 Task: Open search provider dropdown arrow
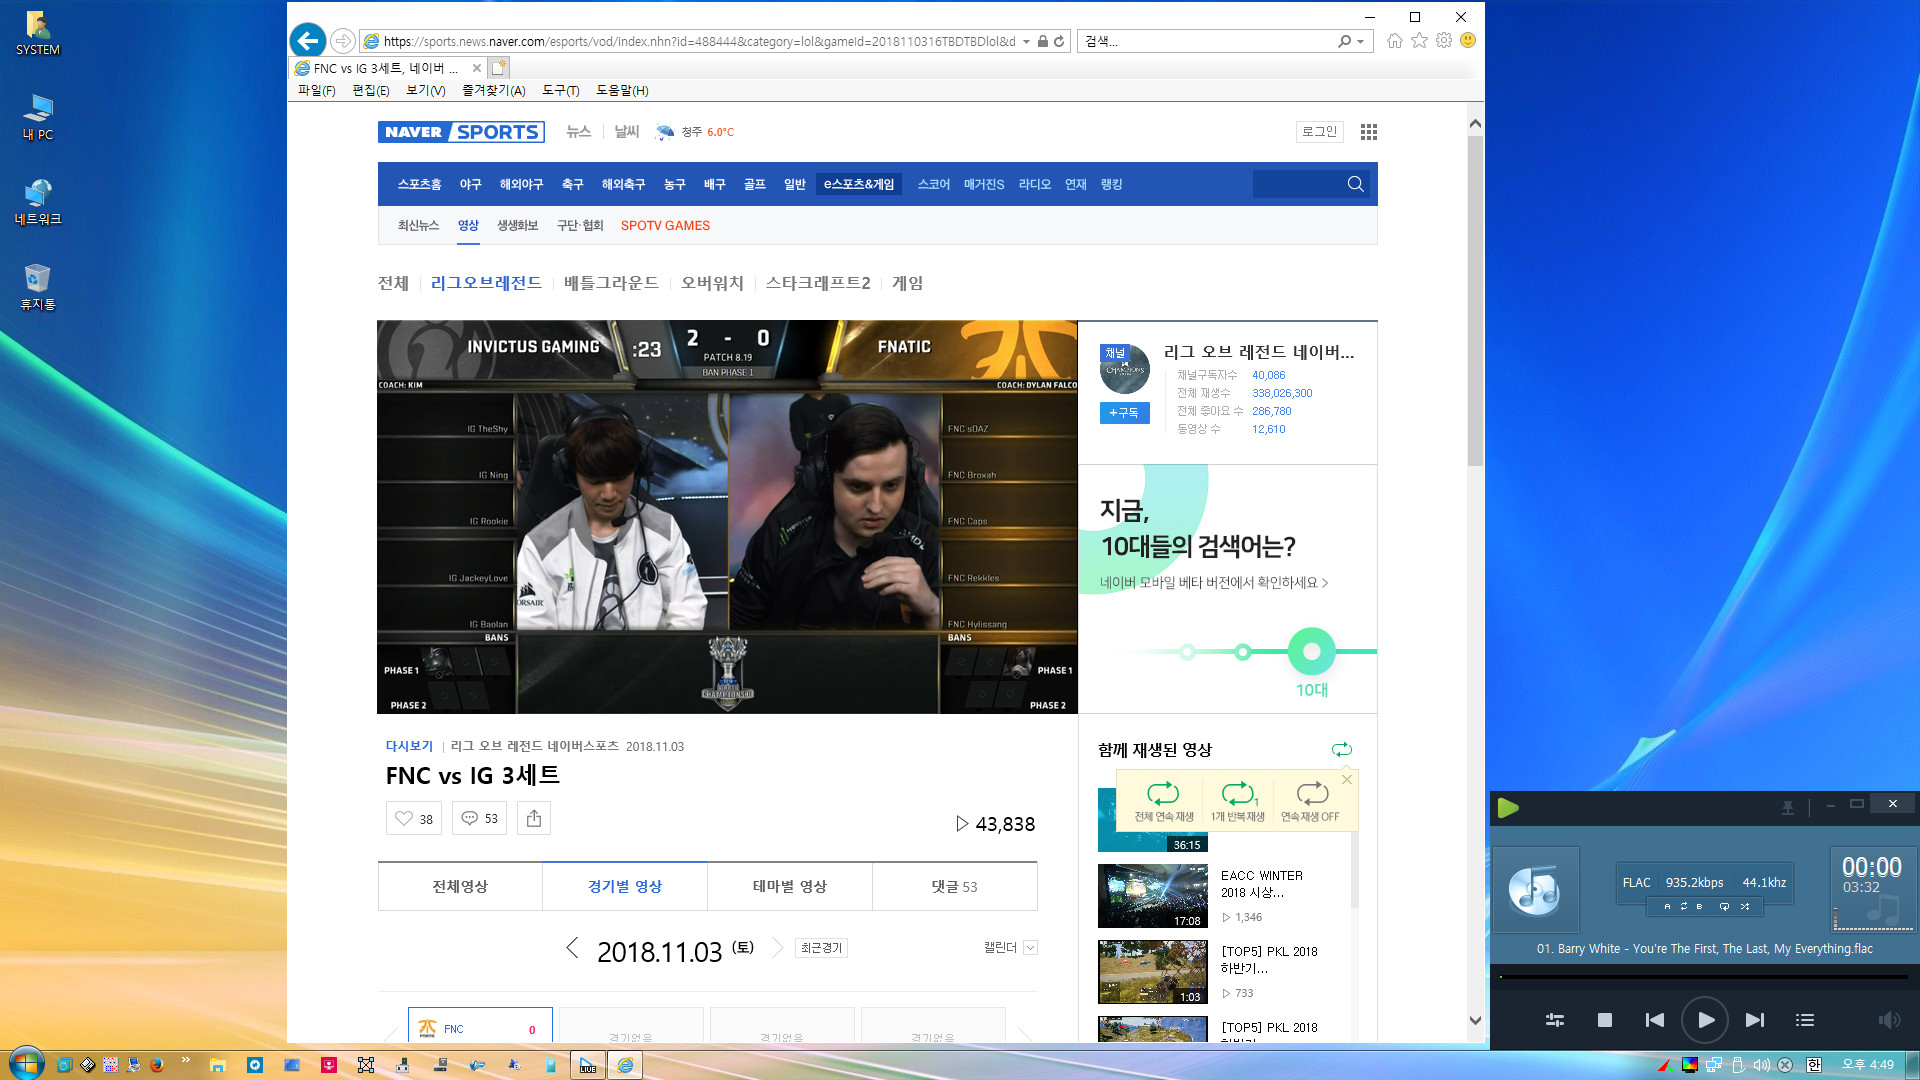click(x=1361, y=42)
